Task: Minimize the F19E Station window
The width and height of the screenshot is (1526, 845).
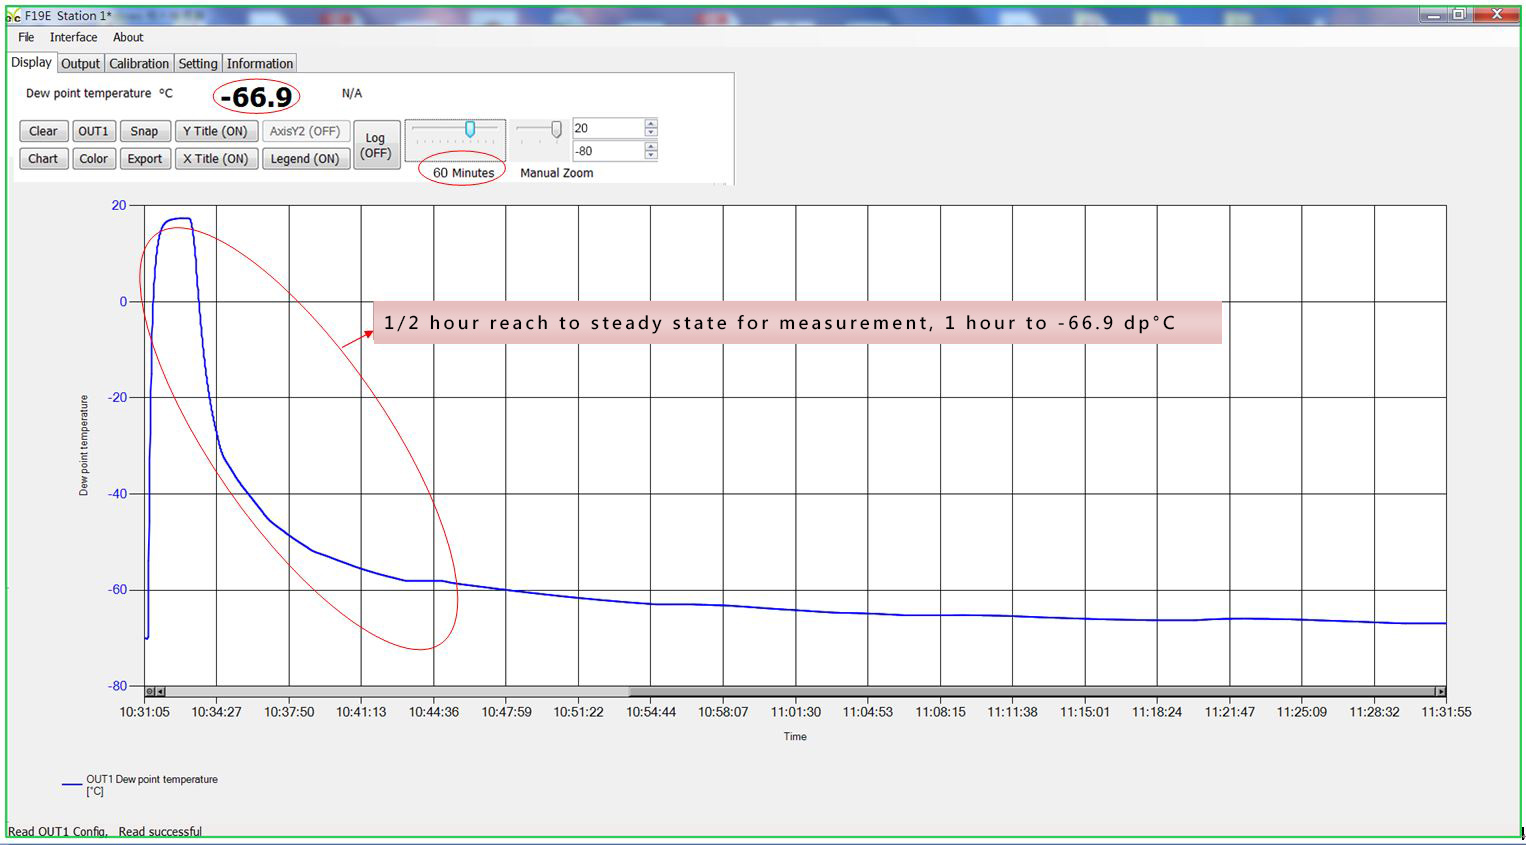Action: [x=1434, y=15]
